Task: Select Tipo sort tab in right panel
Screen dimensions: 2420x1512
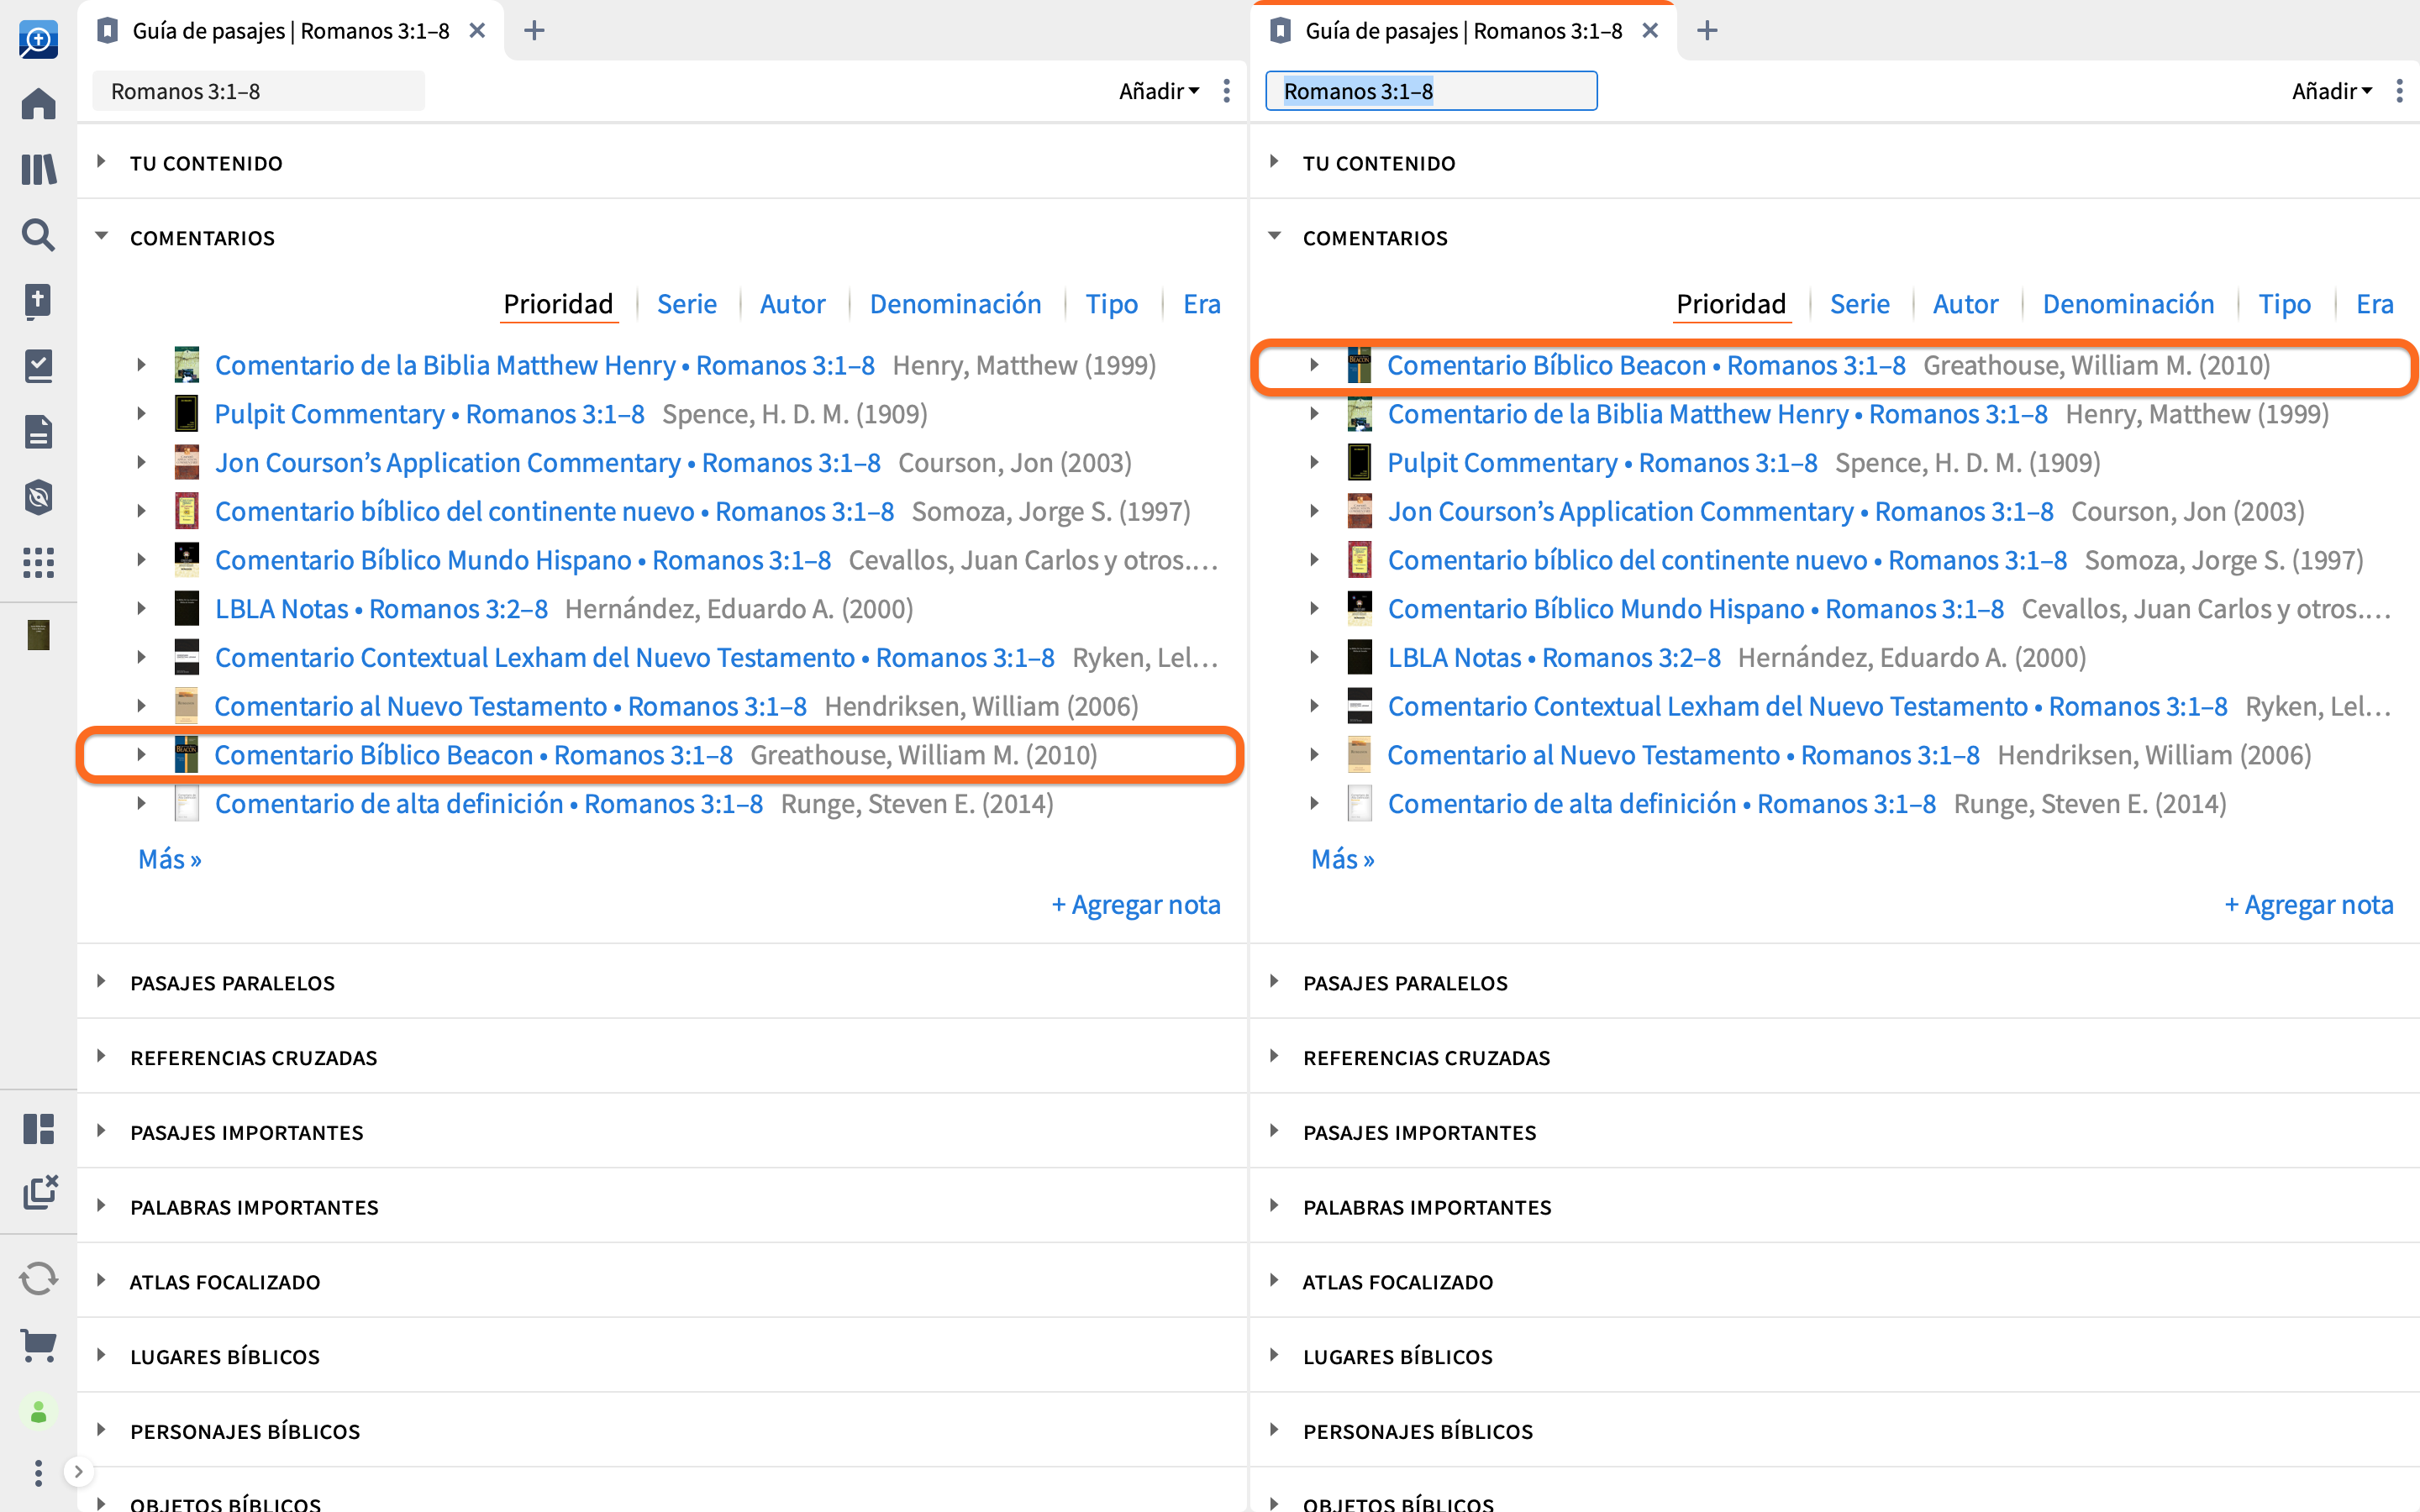Action: coord(2285,304)
